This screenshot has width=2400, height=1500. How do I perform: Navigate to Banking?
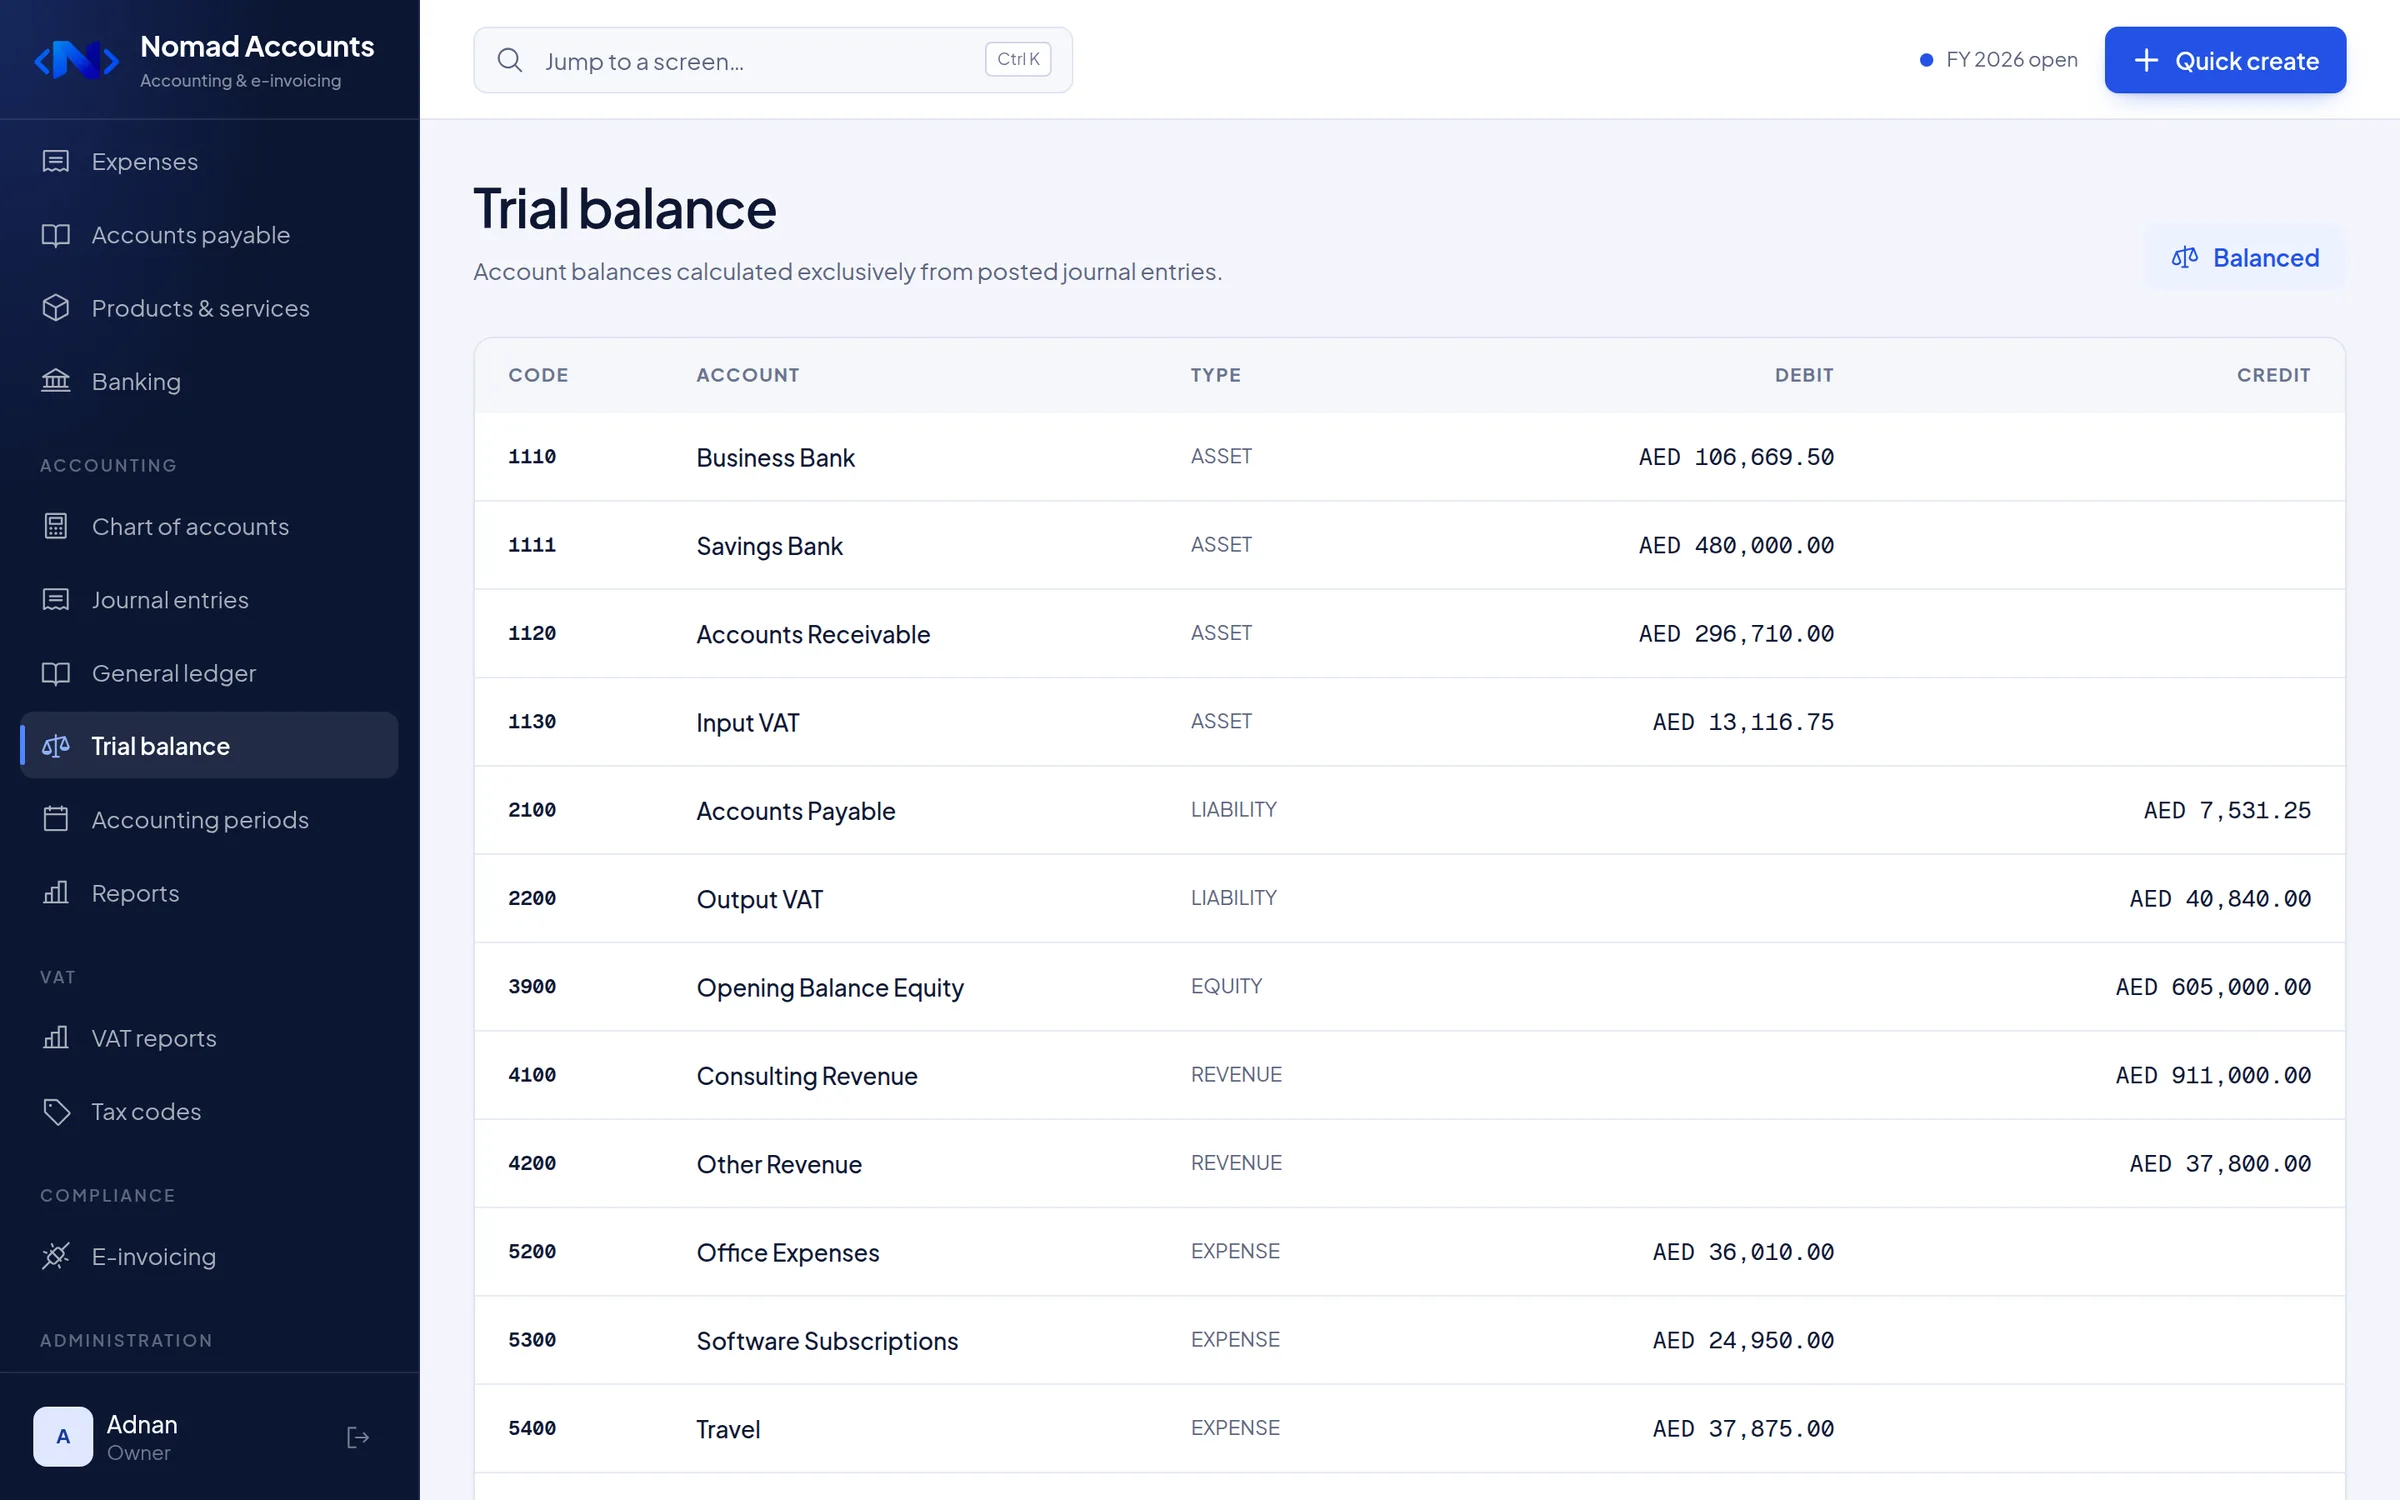coord(209,381)
